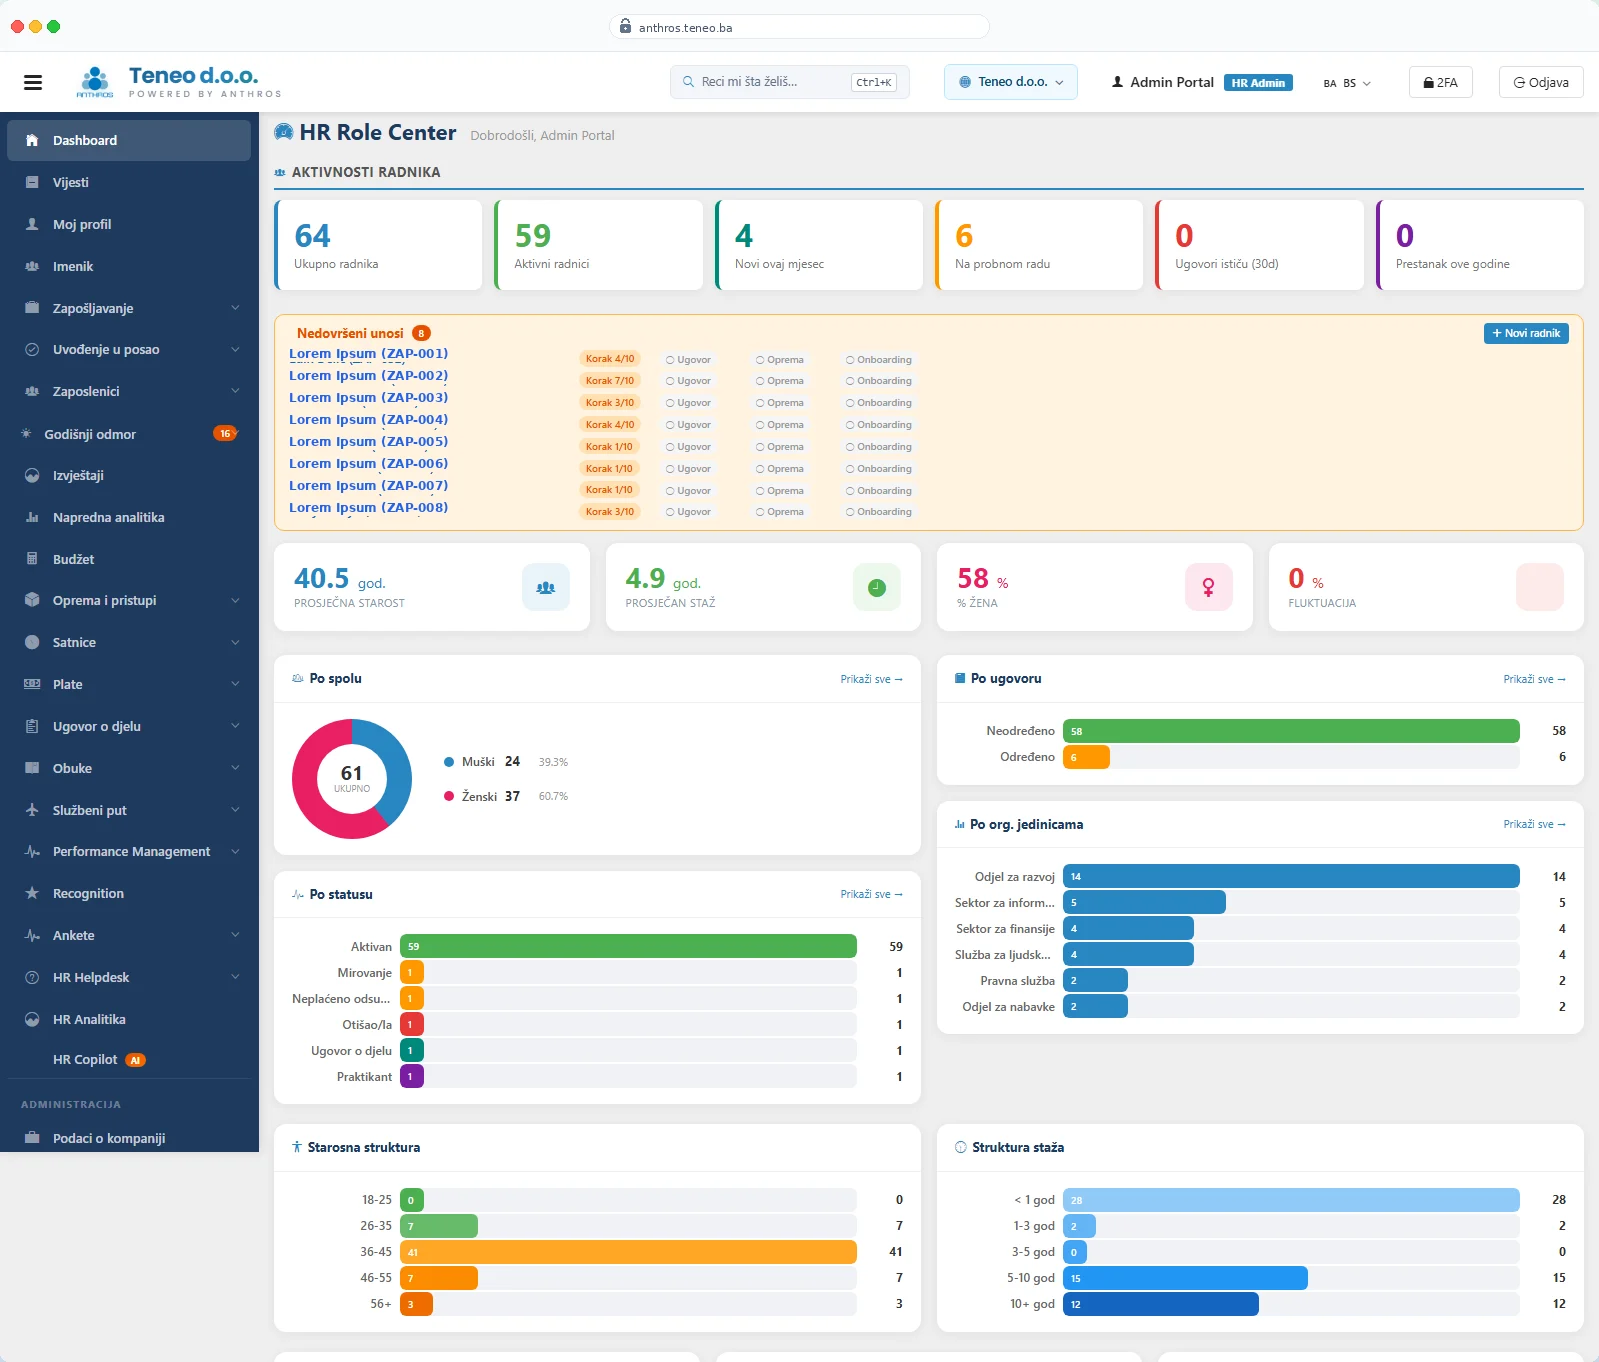This screenshot has width=1599, height=1362.
Task: Expand the Zaposlenici sidebar section
Action: tap(129, 391)
